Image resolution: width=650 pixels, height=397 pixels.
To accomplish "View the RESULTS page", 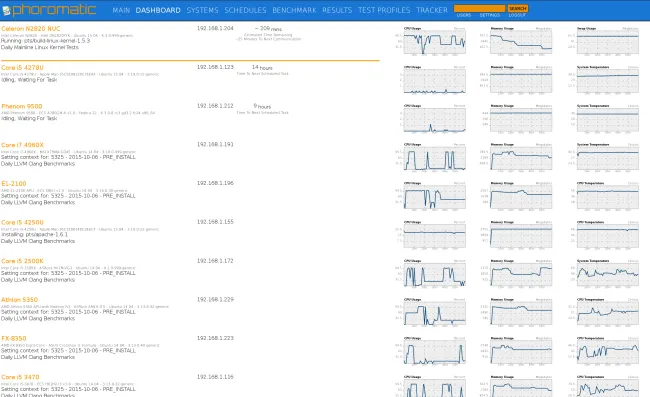I will click(337, 10).
